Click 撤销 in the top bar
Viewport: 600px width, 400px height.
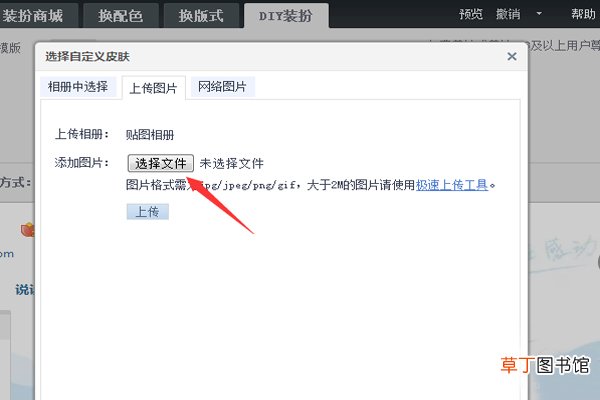pyautogui.click(x=508, y=15)
